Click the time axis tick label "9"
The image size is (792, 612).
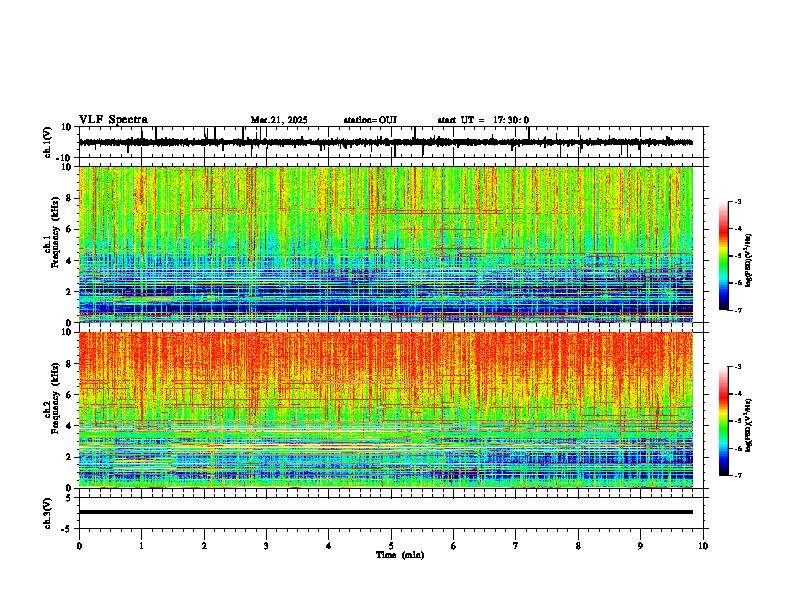click(x=640, y=546)
